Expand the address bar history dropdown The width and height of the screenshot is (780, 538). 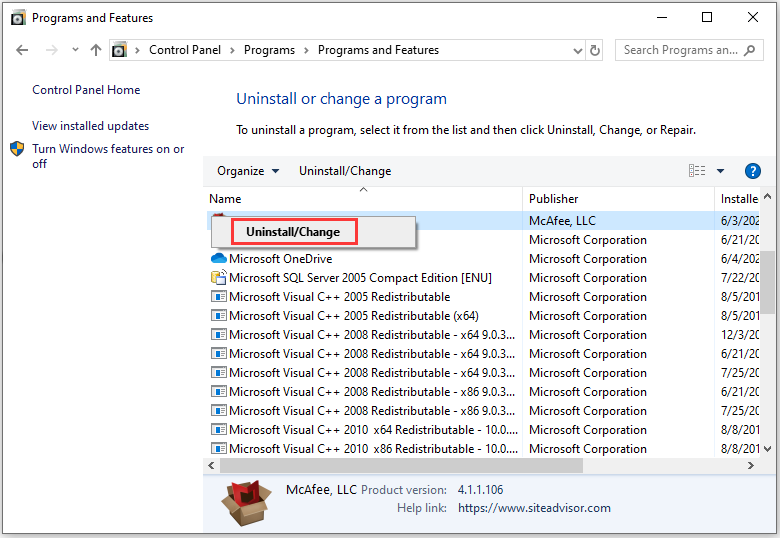578,51
